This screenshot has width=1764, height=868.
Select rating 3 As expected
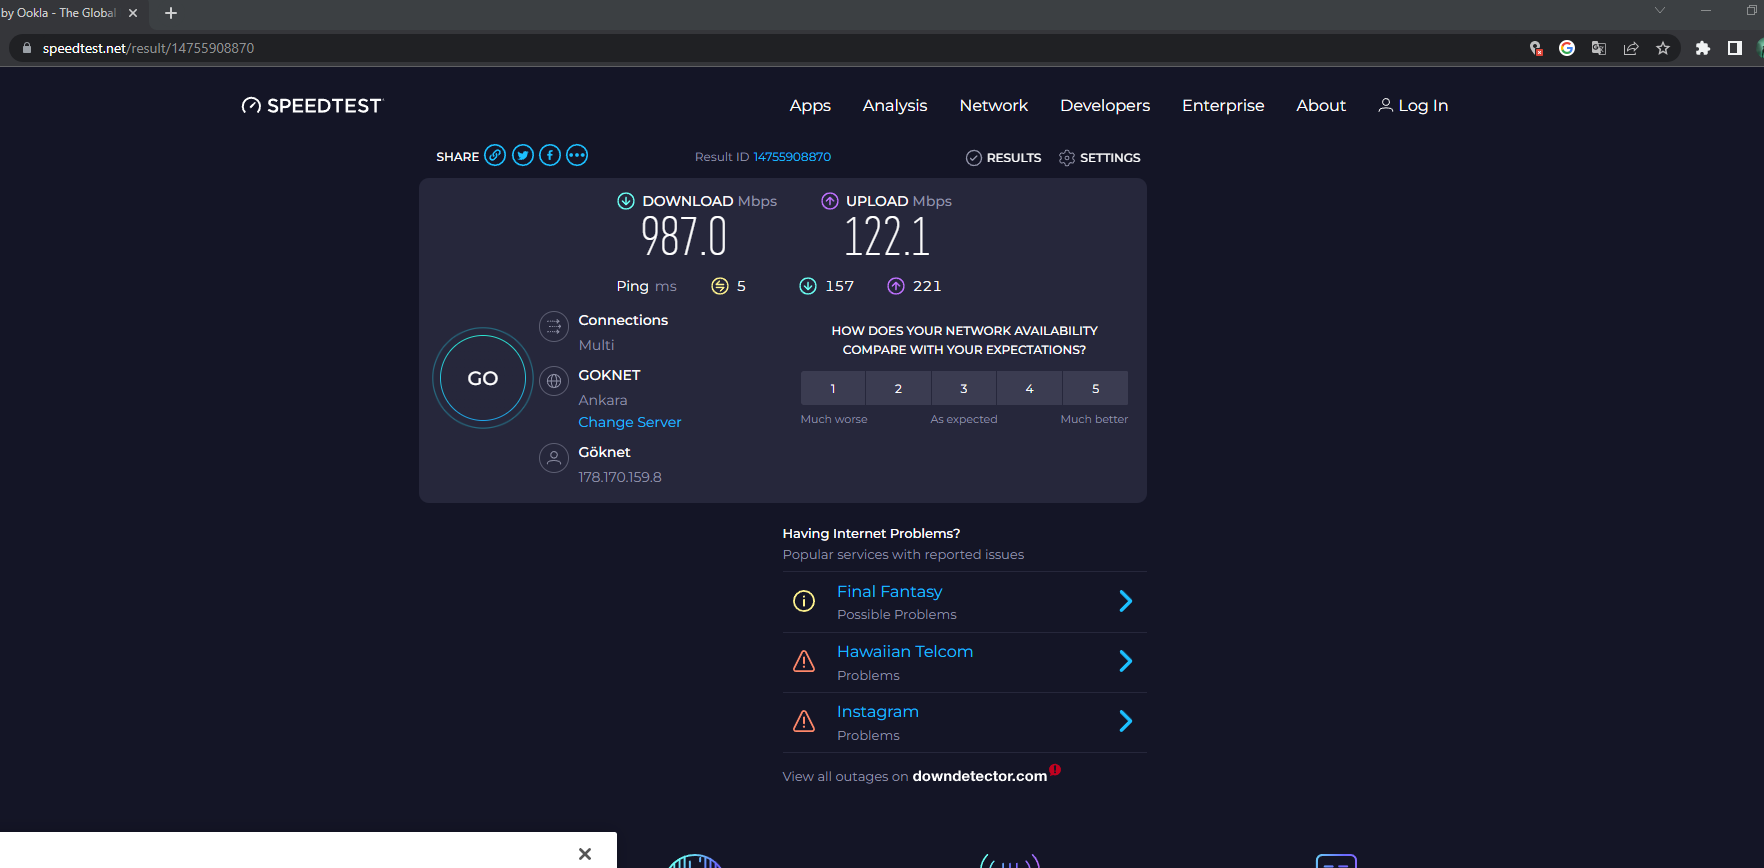point(964,388)
